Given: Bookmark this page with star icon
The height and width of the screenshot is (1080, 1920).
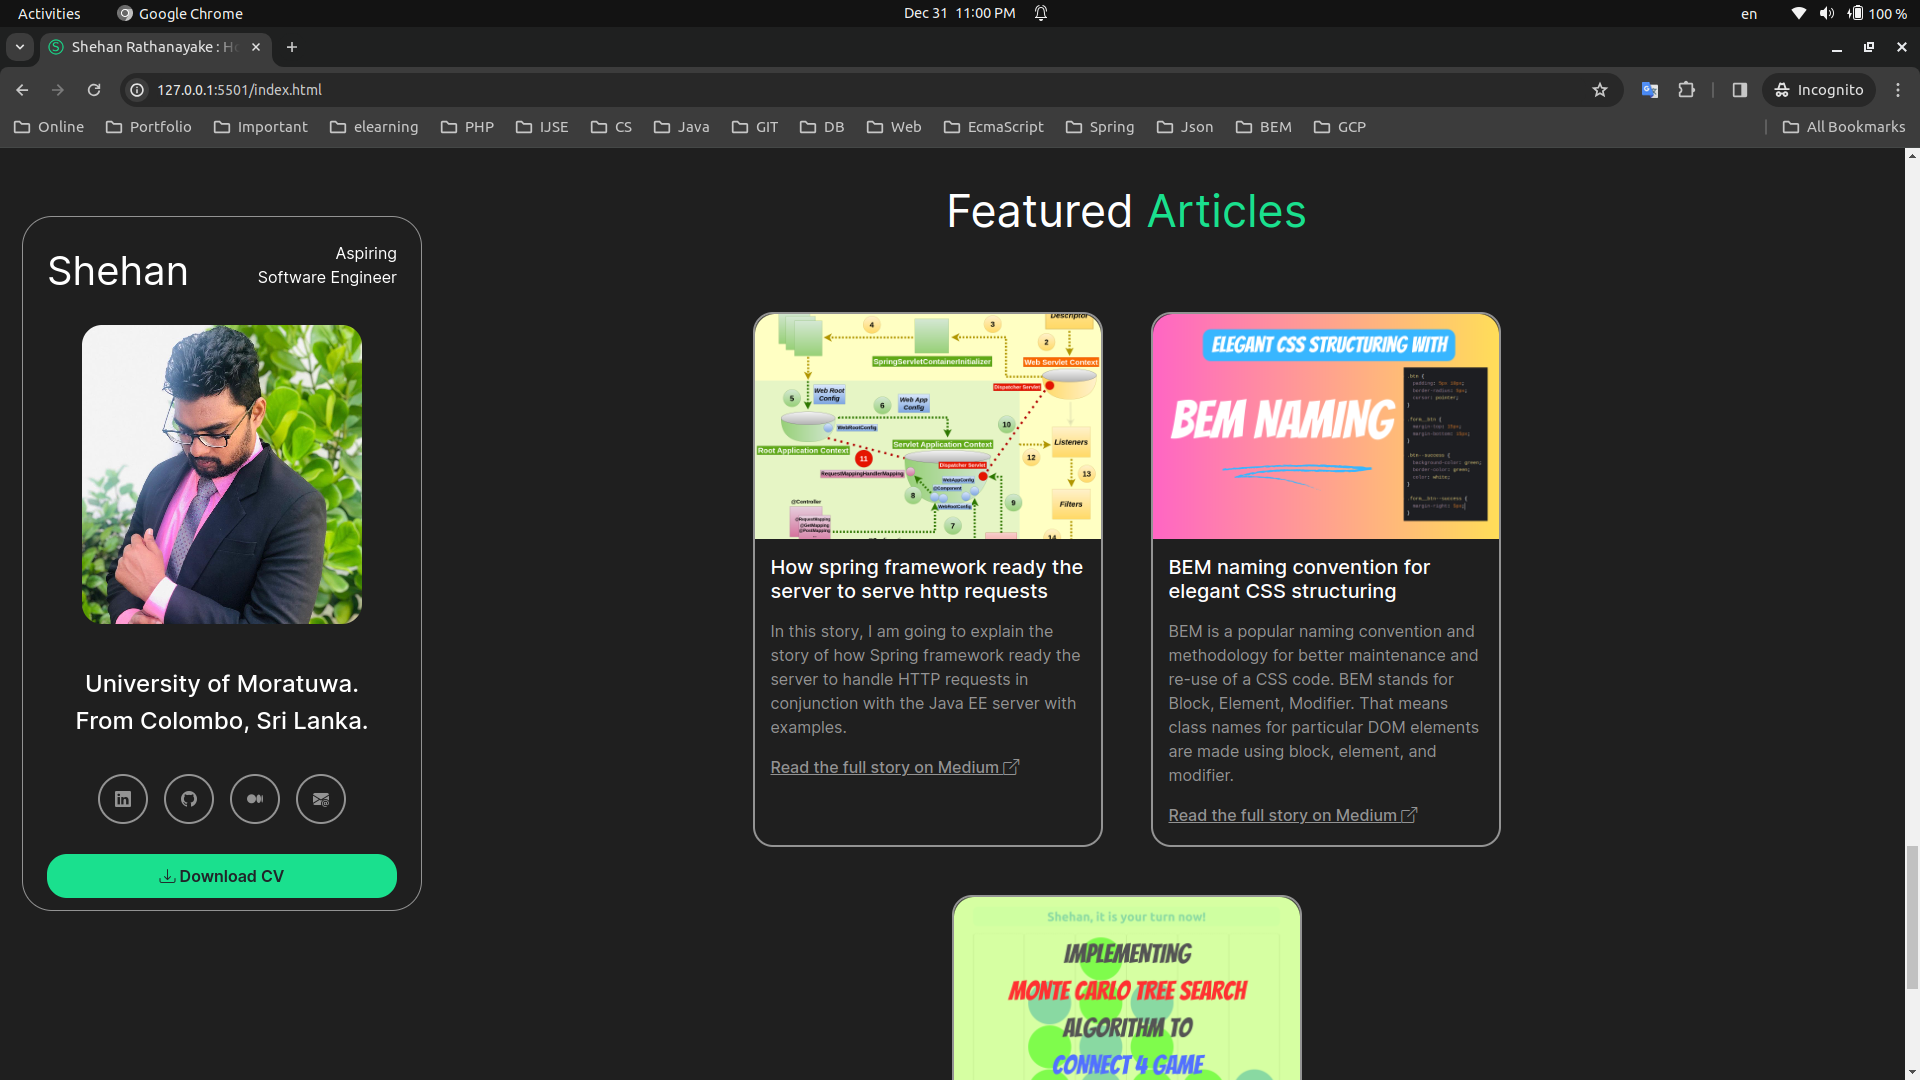Looking at the screenshot, I should tap(1600, 90).
